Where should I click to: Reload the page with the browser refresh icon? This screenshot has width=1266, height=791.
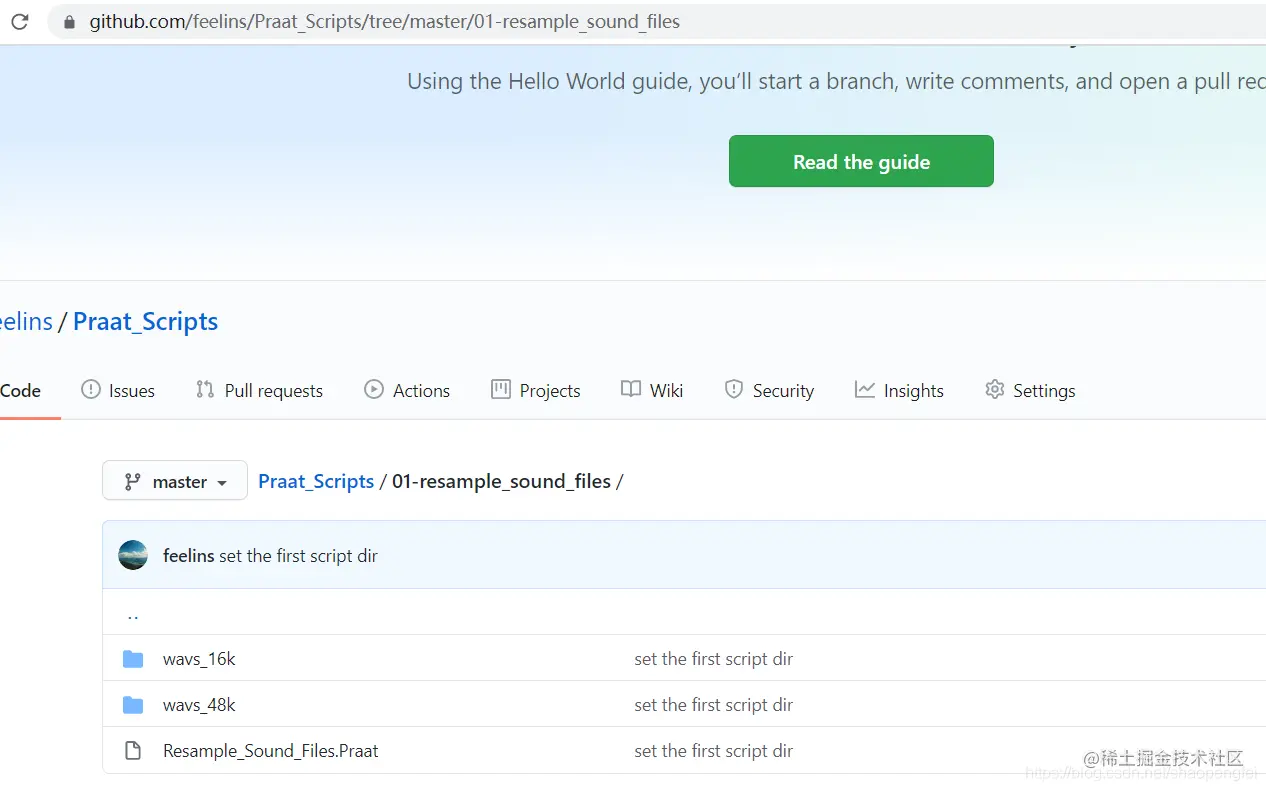coord(19,21)
